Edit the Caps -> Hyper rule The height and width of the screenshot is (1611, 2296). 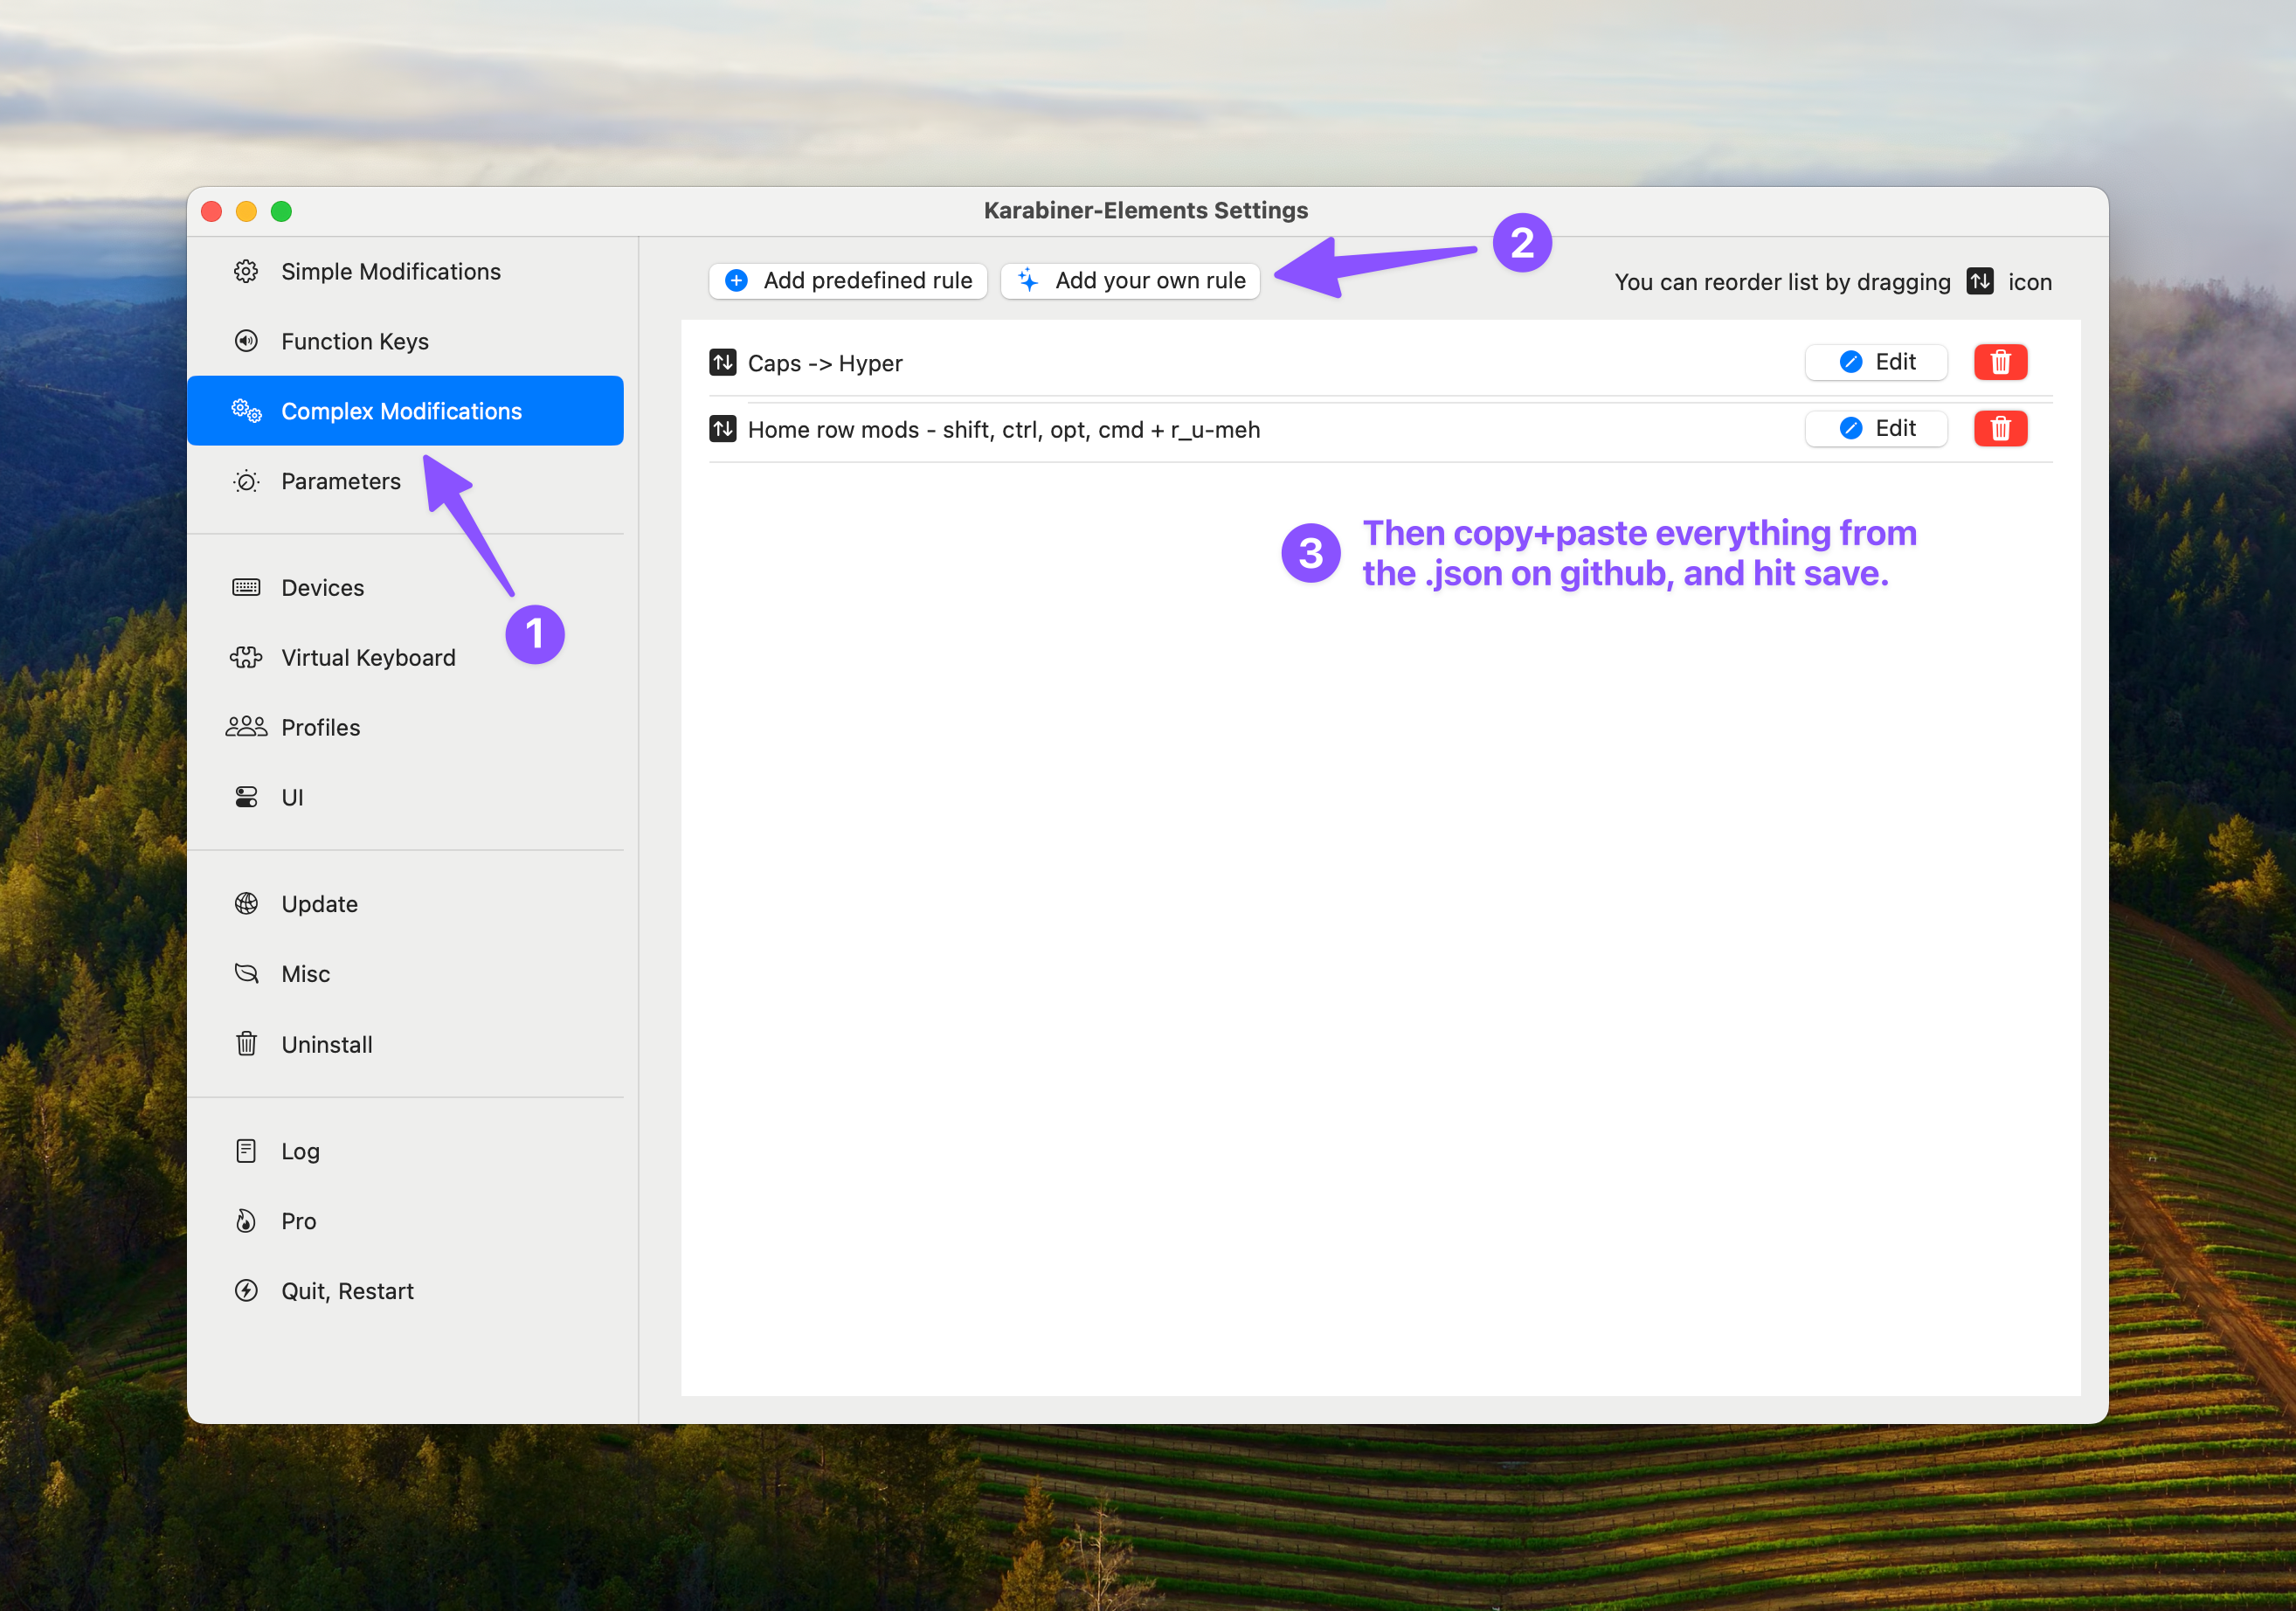(1876, 362)
